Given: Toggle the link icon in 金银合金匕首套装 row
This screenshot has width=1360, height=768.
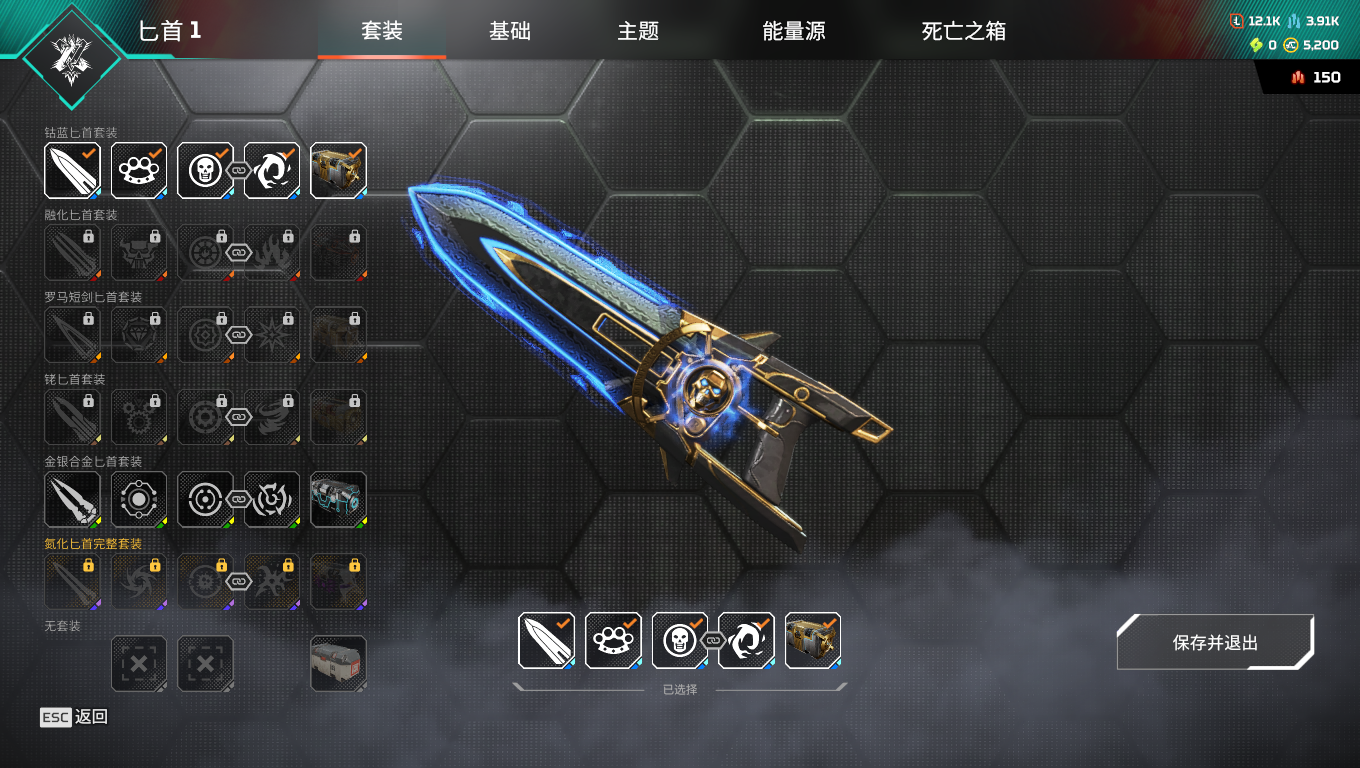Looking at the screenshot, I should 238,499.
